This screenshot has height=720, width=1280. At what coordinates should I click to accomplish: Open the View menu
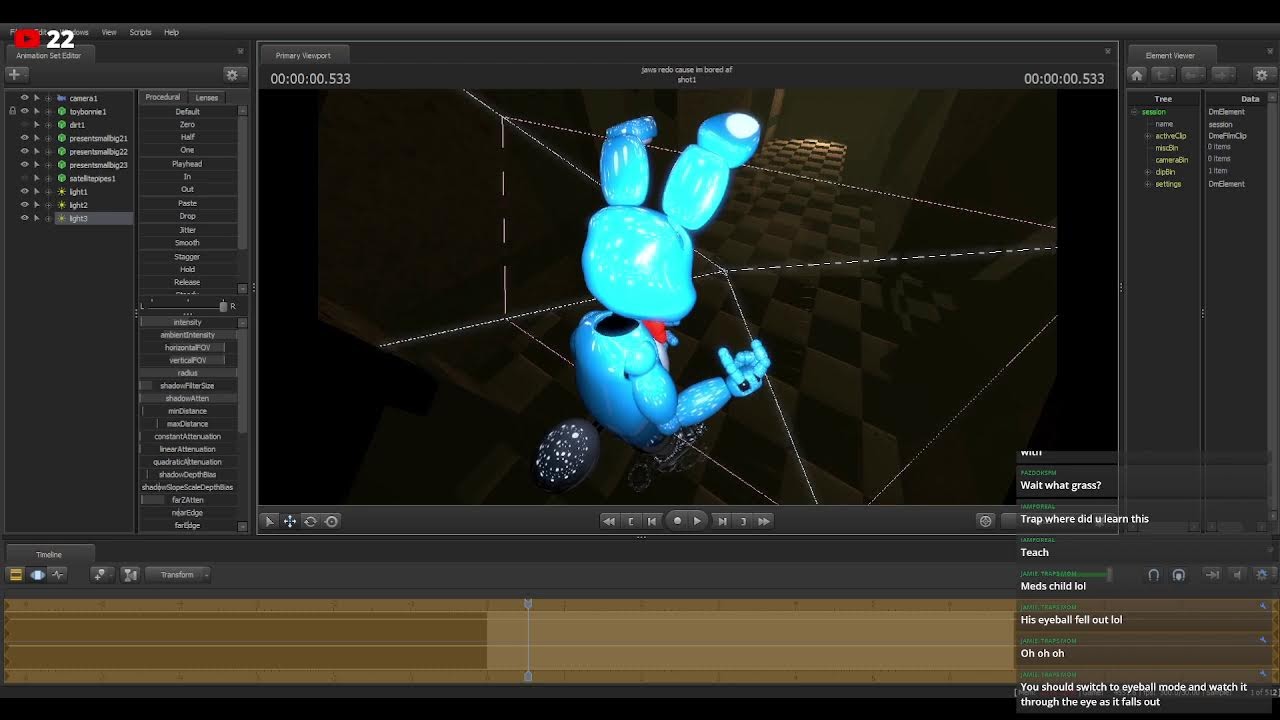tap(109, 32)
